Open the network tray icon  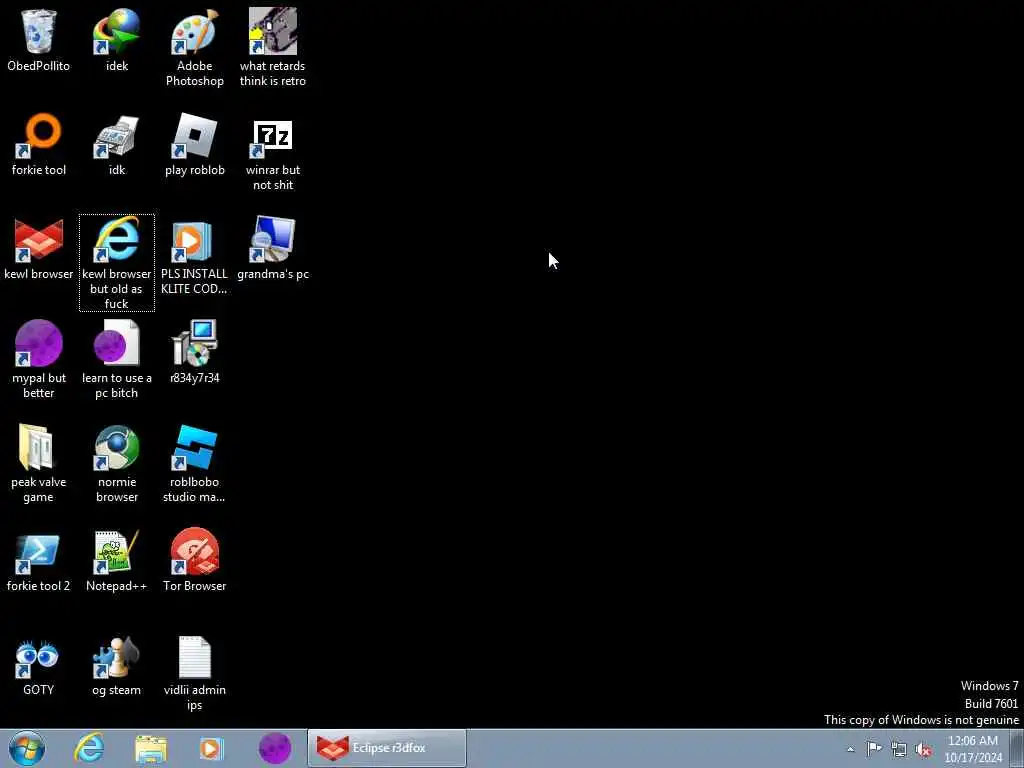899,749
